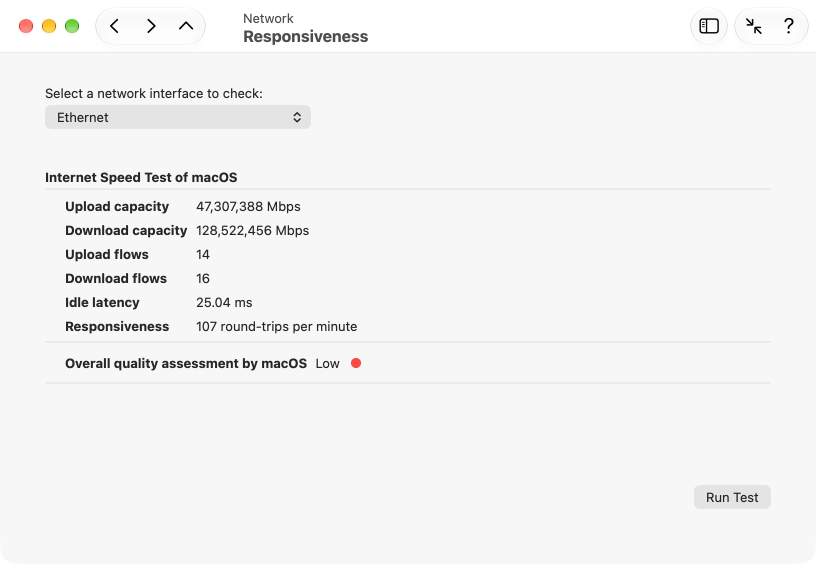Click 'Overall quality assessment by macOS' label
The image size is (816, 564).
(x=186, y=363)
